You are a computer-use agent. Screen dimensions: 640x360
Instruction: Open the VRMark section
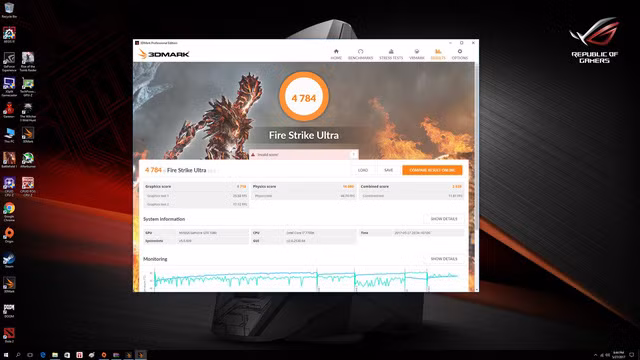click(x=417, y=54)
